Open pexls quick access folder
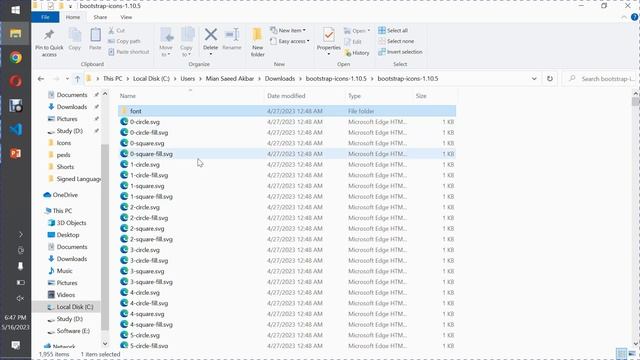 click(59, 155)
